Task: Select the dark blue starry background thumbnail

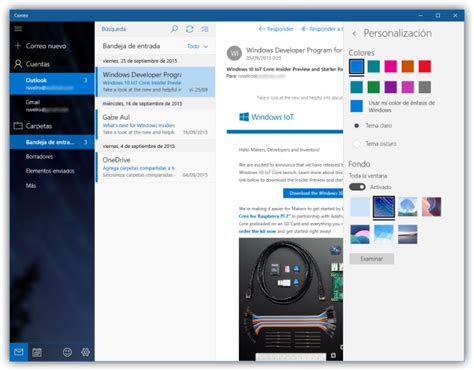Action: [384, 207]
